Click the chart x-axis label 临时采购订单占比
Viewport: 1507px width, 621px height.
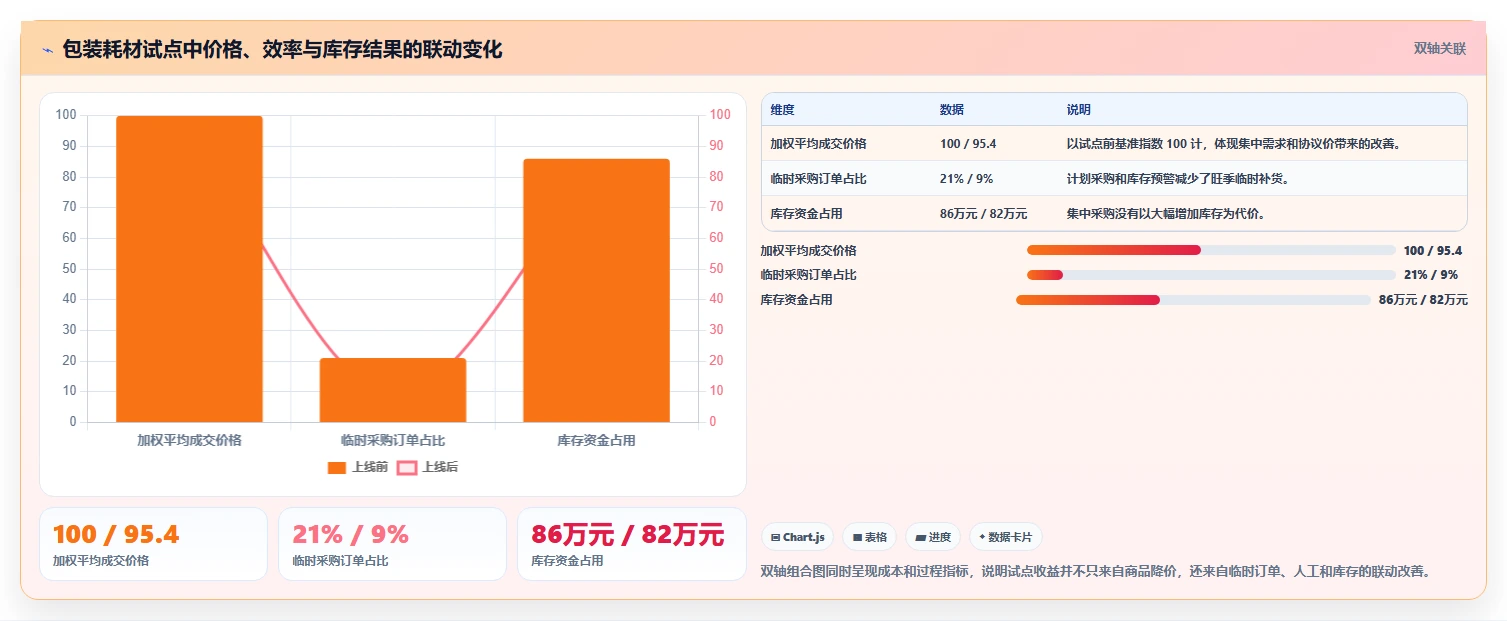pyautogui.click(x=393, y=440)
